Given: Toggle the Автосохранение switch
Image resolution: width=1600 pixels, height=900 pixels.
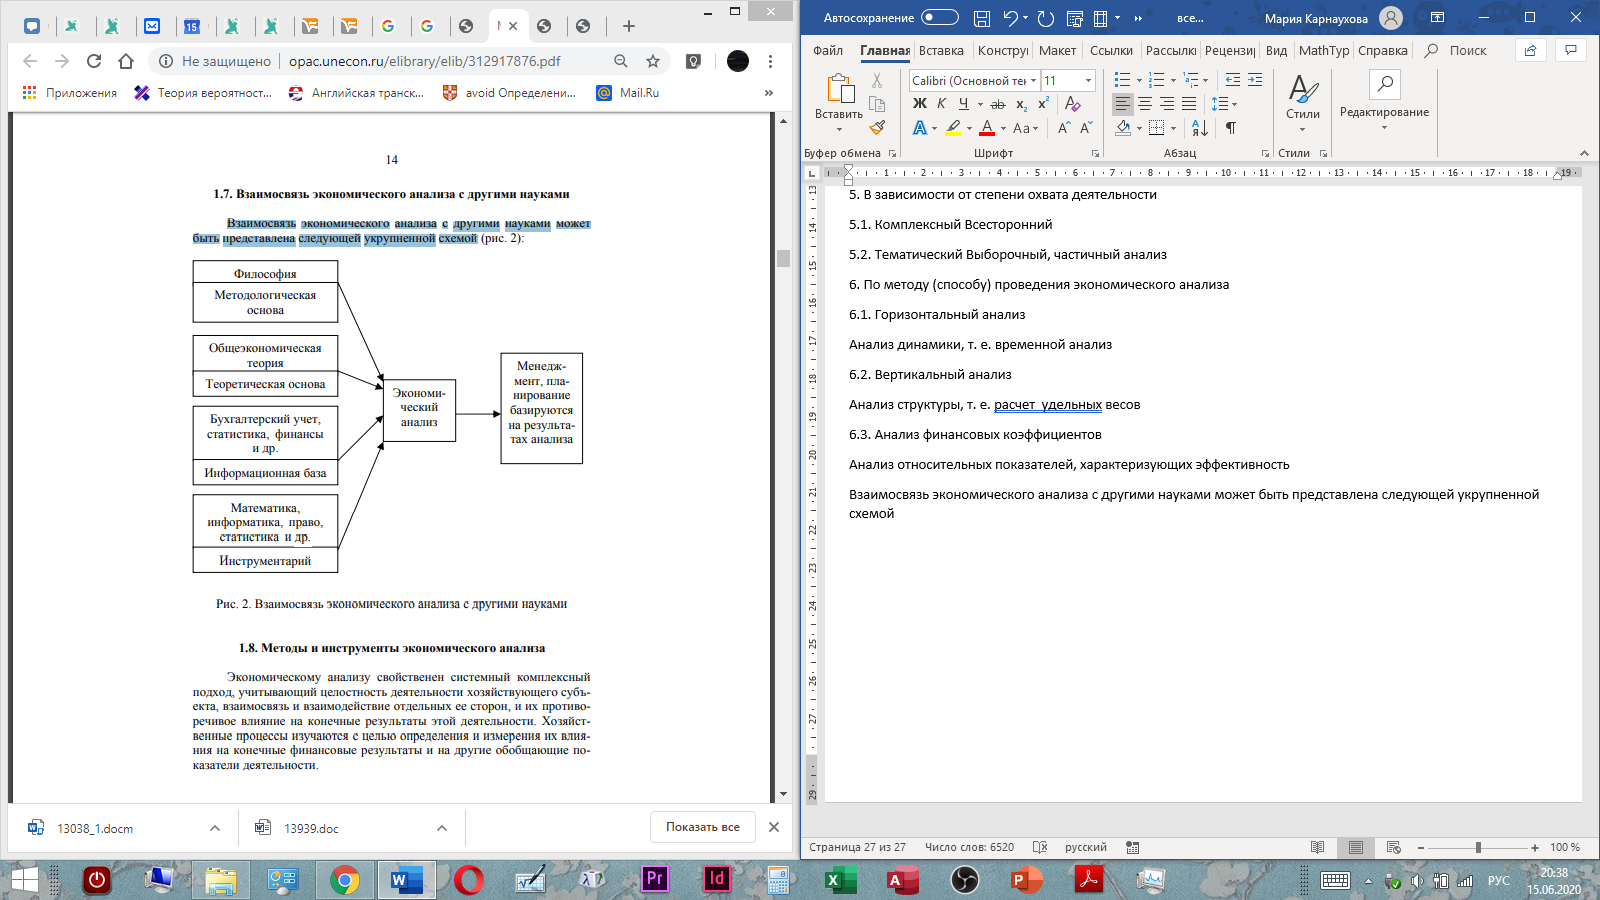Looking at the screenshot, I should 939,17.
